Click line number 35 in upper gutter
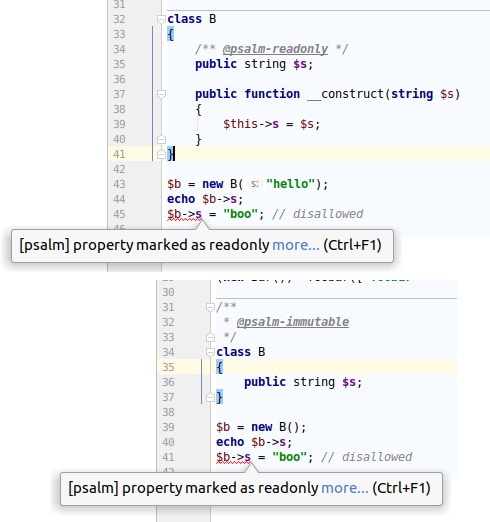The width and height of the screenshot is (490, 522). click(119, 64)
